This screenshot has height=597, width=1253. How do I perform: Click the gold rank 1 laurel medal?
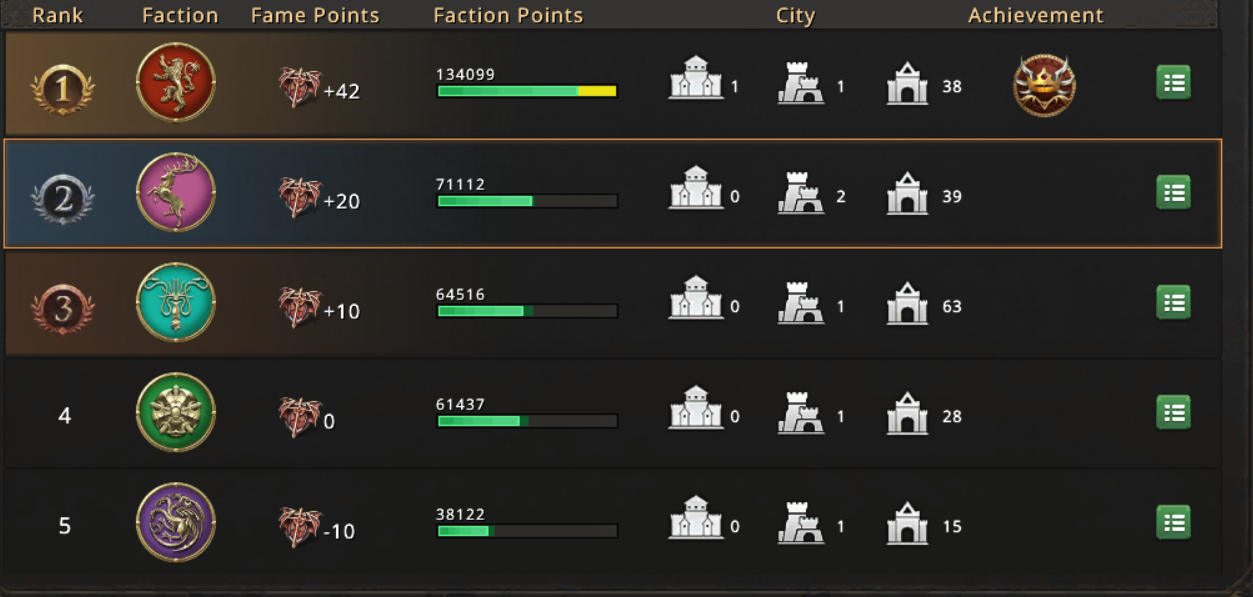pyautogui.click(x=63, y=90)
